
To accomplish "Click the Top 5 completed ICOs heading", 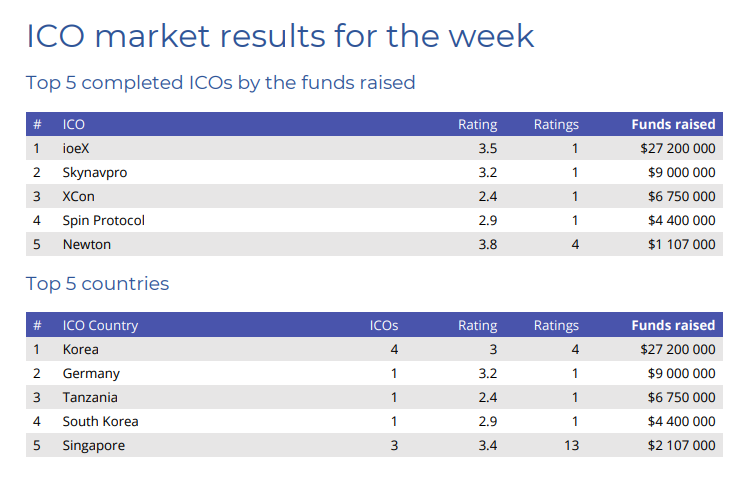I will [x=221, y=82].
